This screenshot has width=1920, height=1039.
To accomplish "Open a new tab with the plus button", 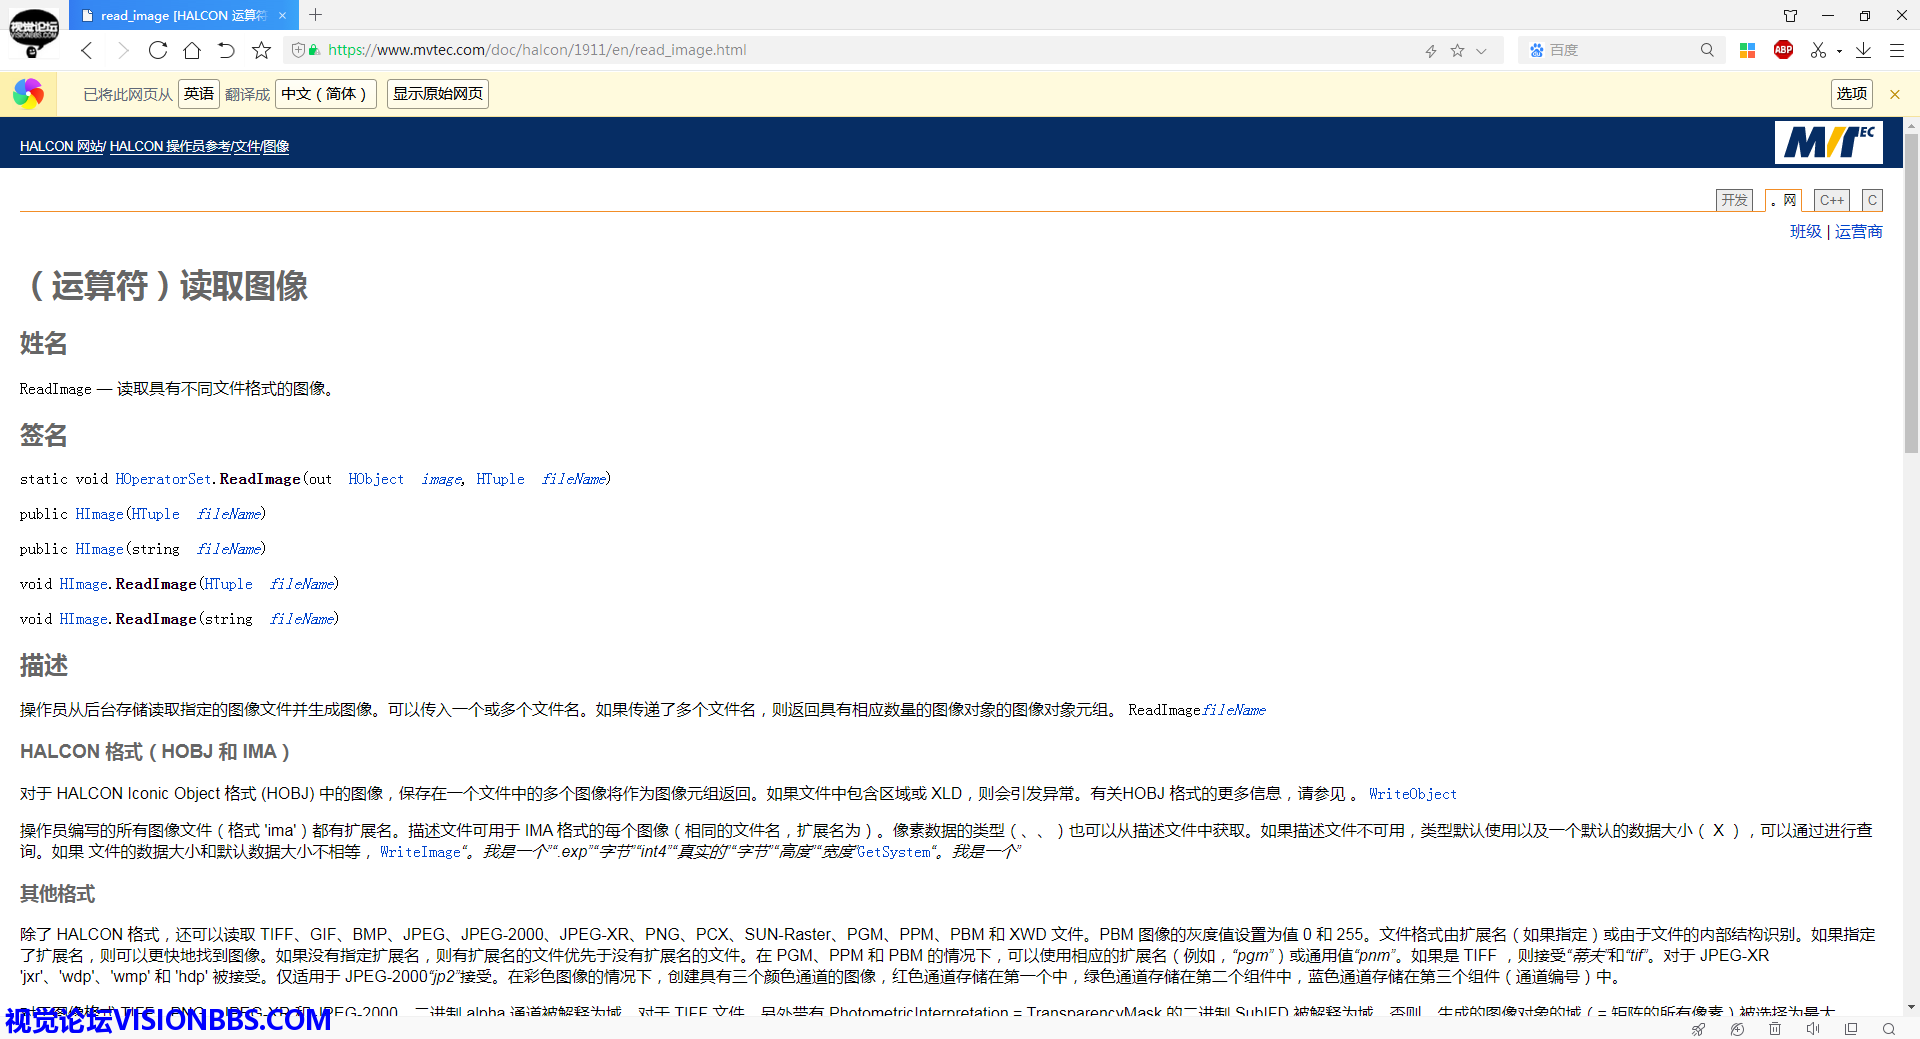I will (316, 15).
